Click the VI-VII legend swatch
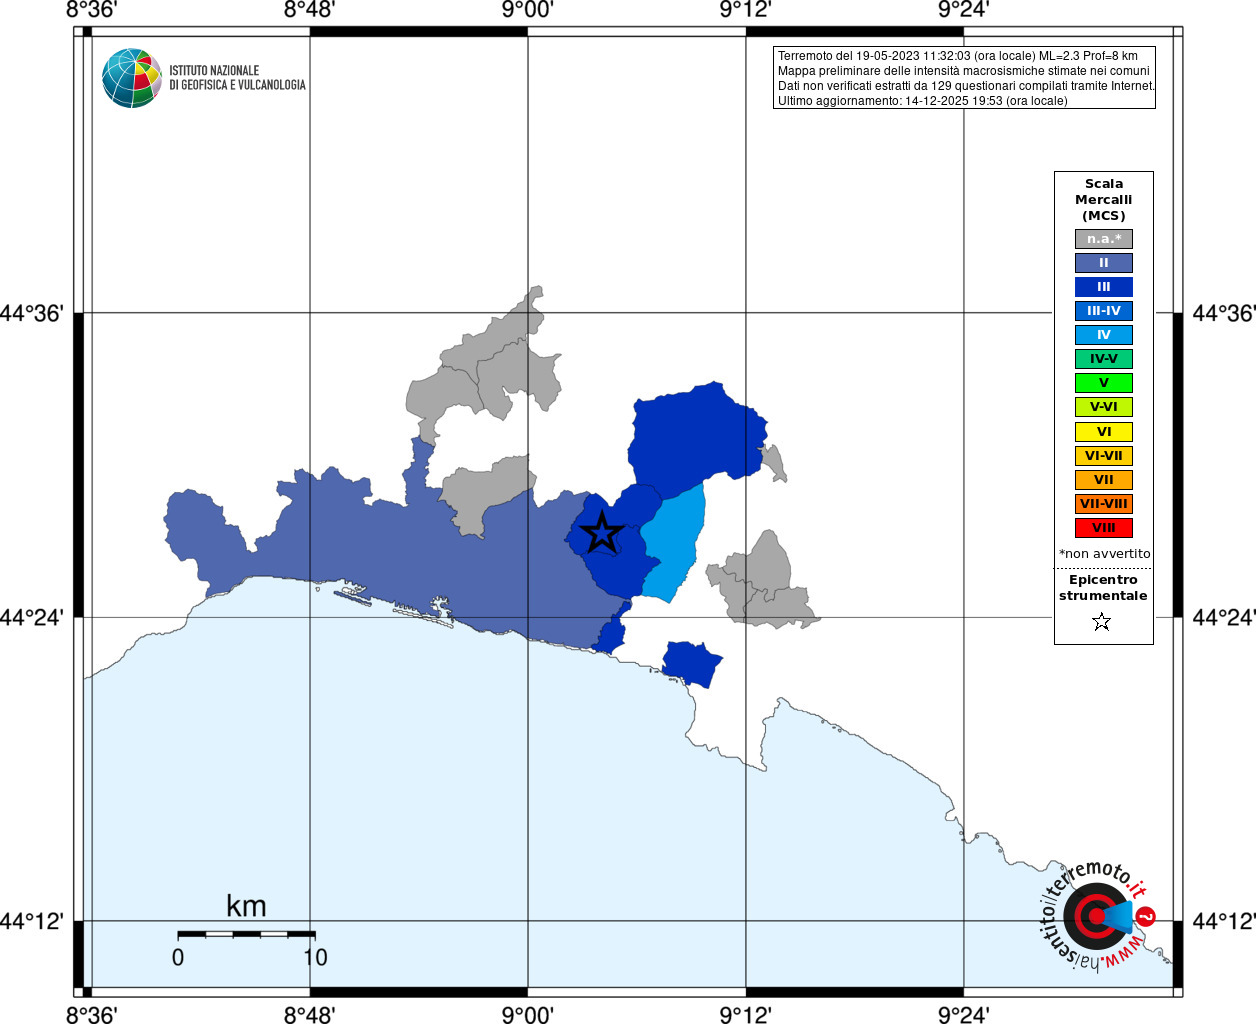The width and height of the screenshot is (1256, 1024). [x=1104, y=456]
